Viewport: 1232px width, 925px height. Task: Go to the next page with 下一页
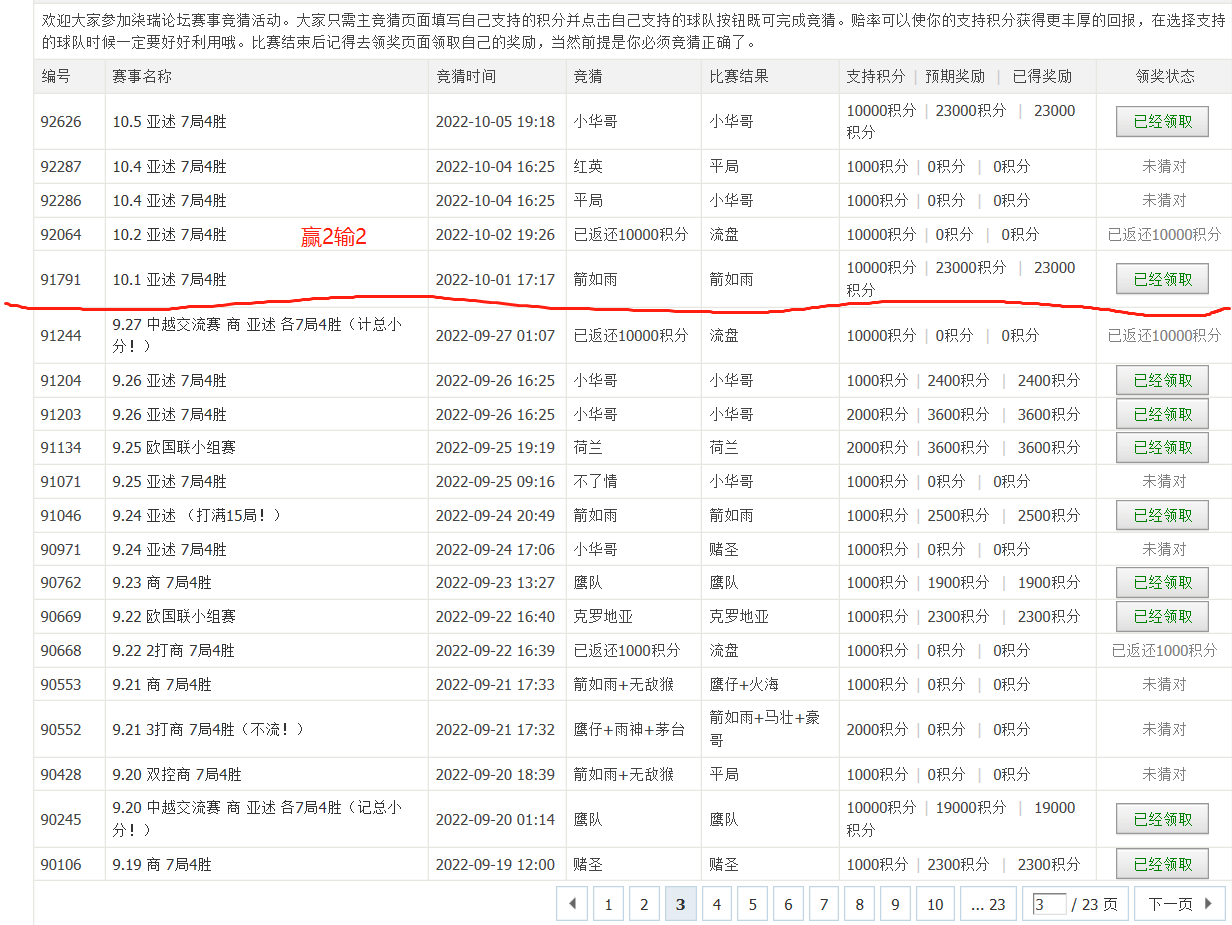point(1181,904)
